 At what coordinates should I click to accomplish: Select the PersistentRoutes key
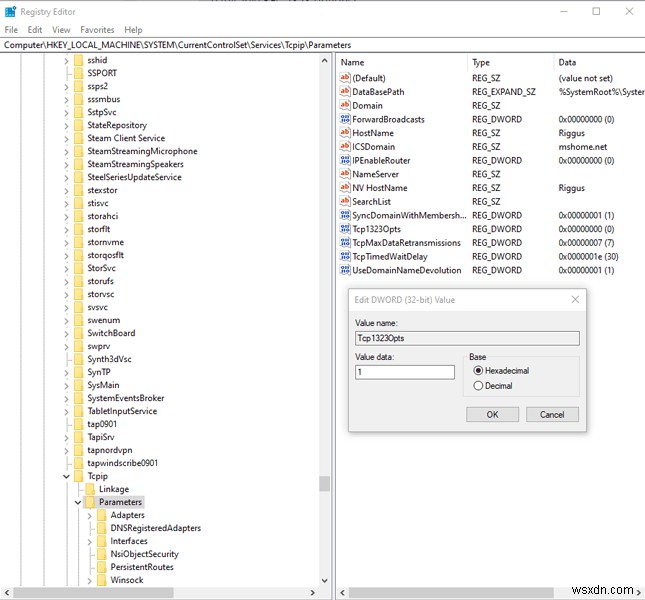point(142,567)
